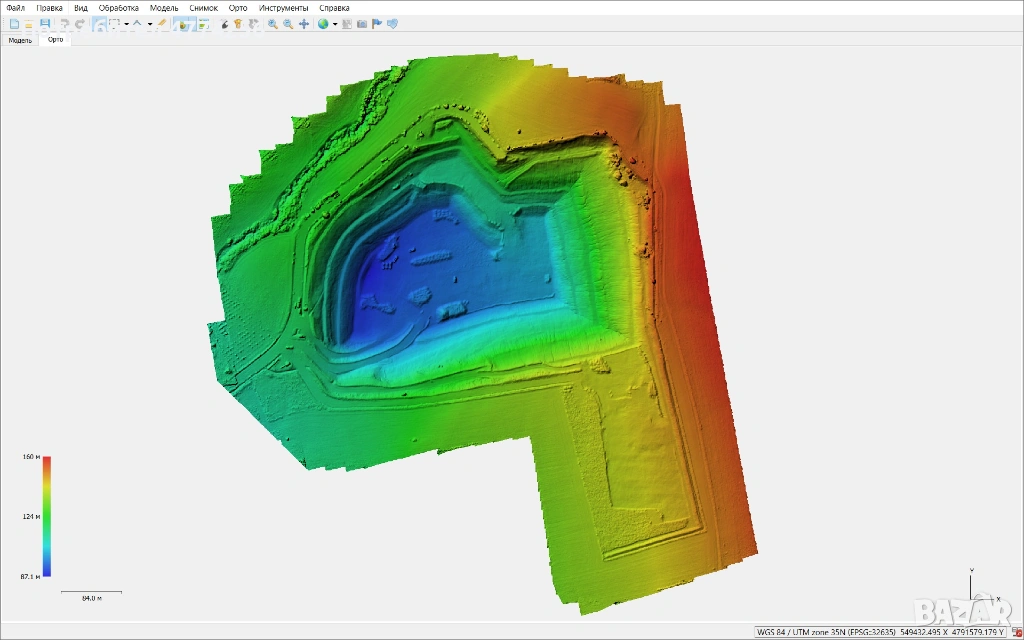Switch to the Модель tab
Screen dimensions: 1024x640
20,40
